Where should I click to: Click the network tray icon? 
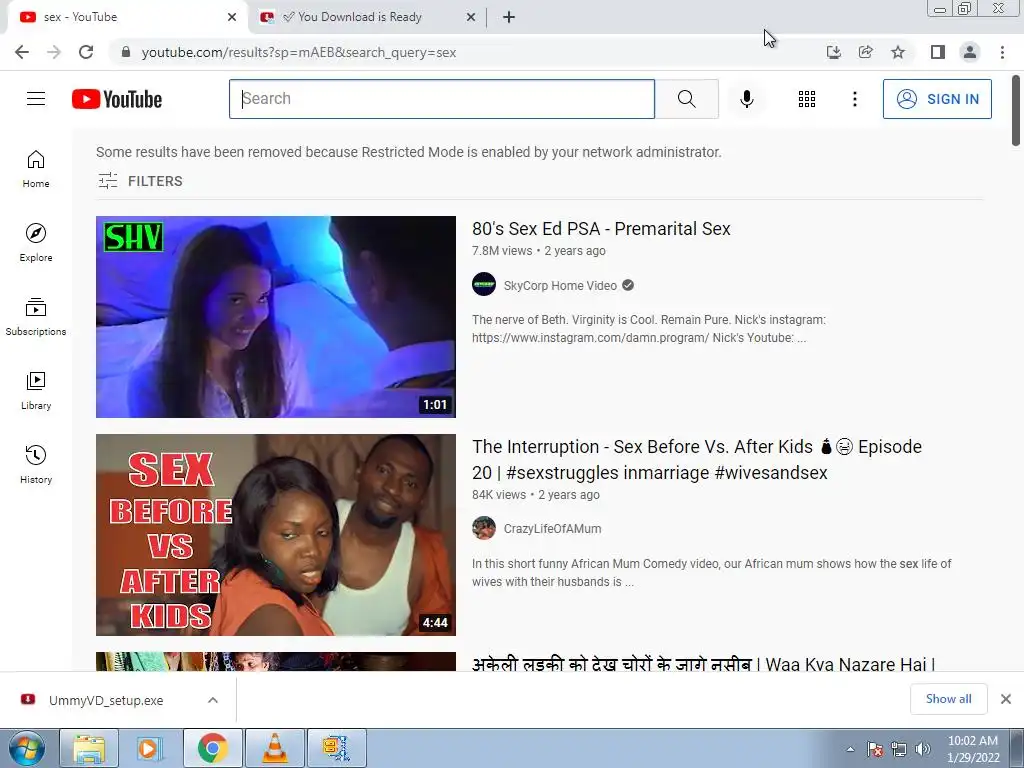point(899,749)
